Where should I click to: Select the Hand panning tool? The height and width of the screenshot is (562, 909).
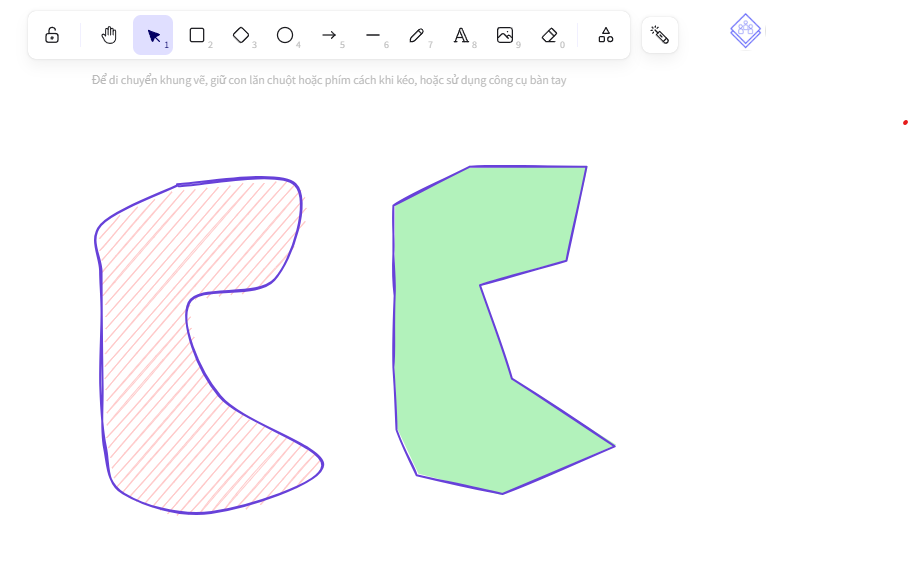[109, 35]
